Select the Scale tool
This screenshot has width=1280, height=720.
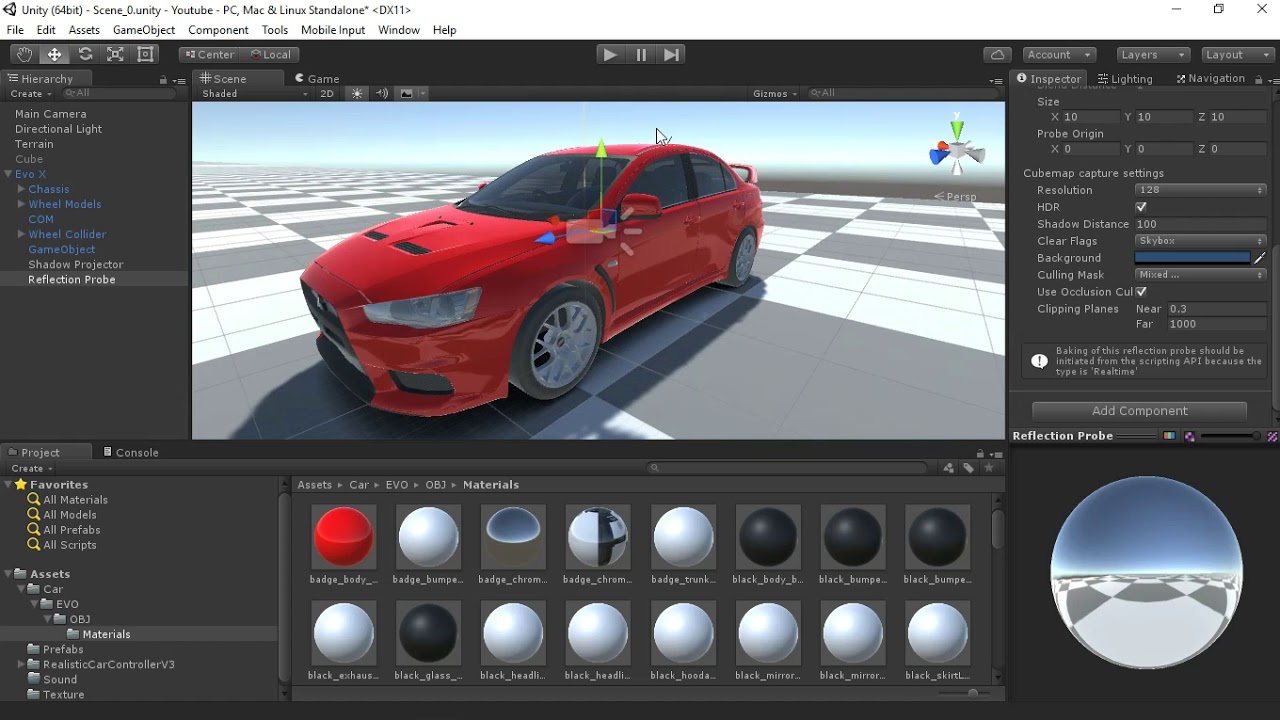click(115, 55)
